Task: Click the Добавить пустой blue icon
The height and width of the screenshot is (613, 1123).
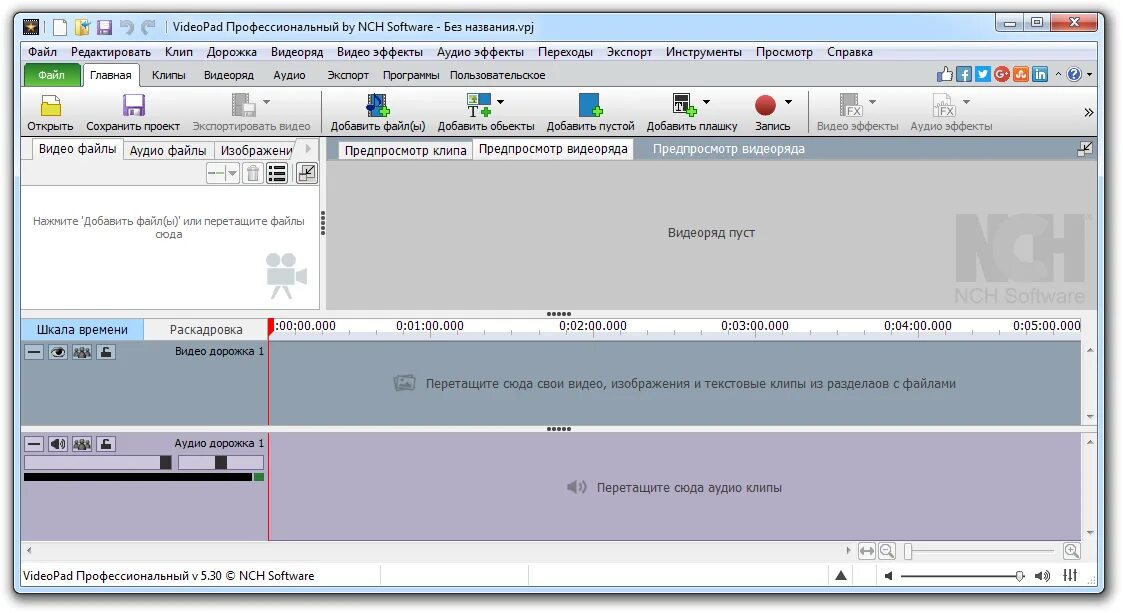Action: [590, 105]
